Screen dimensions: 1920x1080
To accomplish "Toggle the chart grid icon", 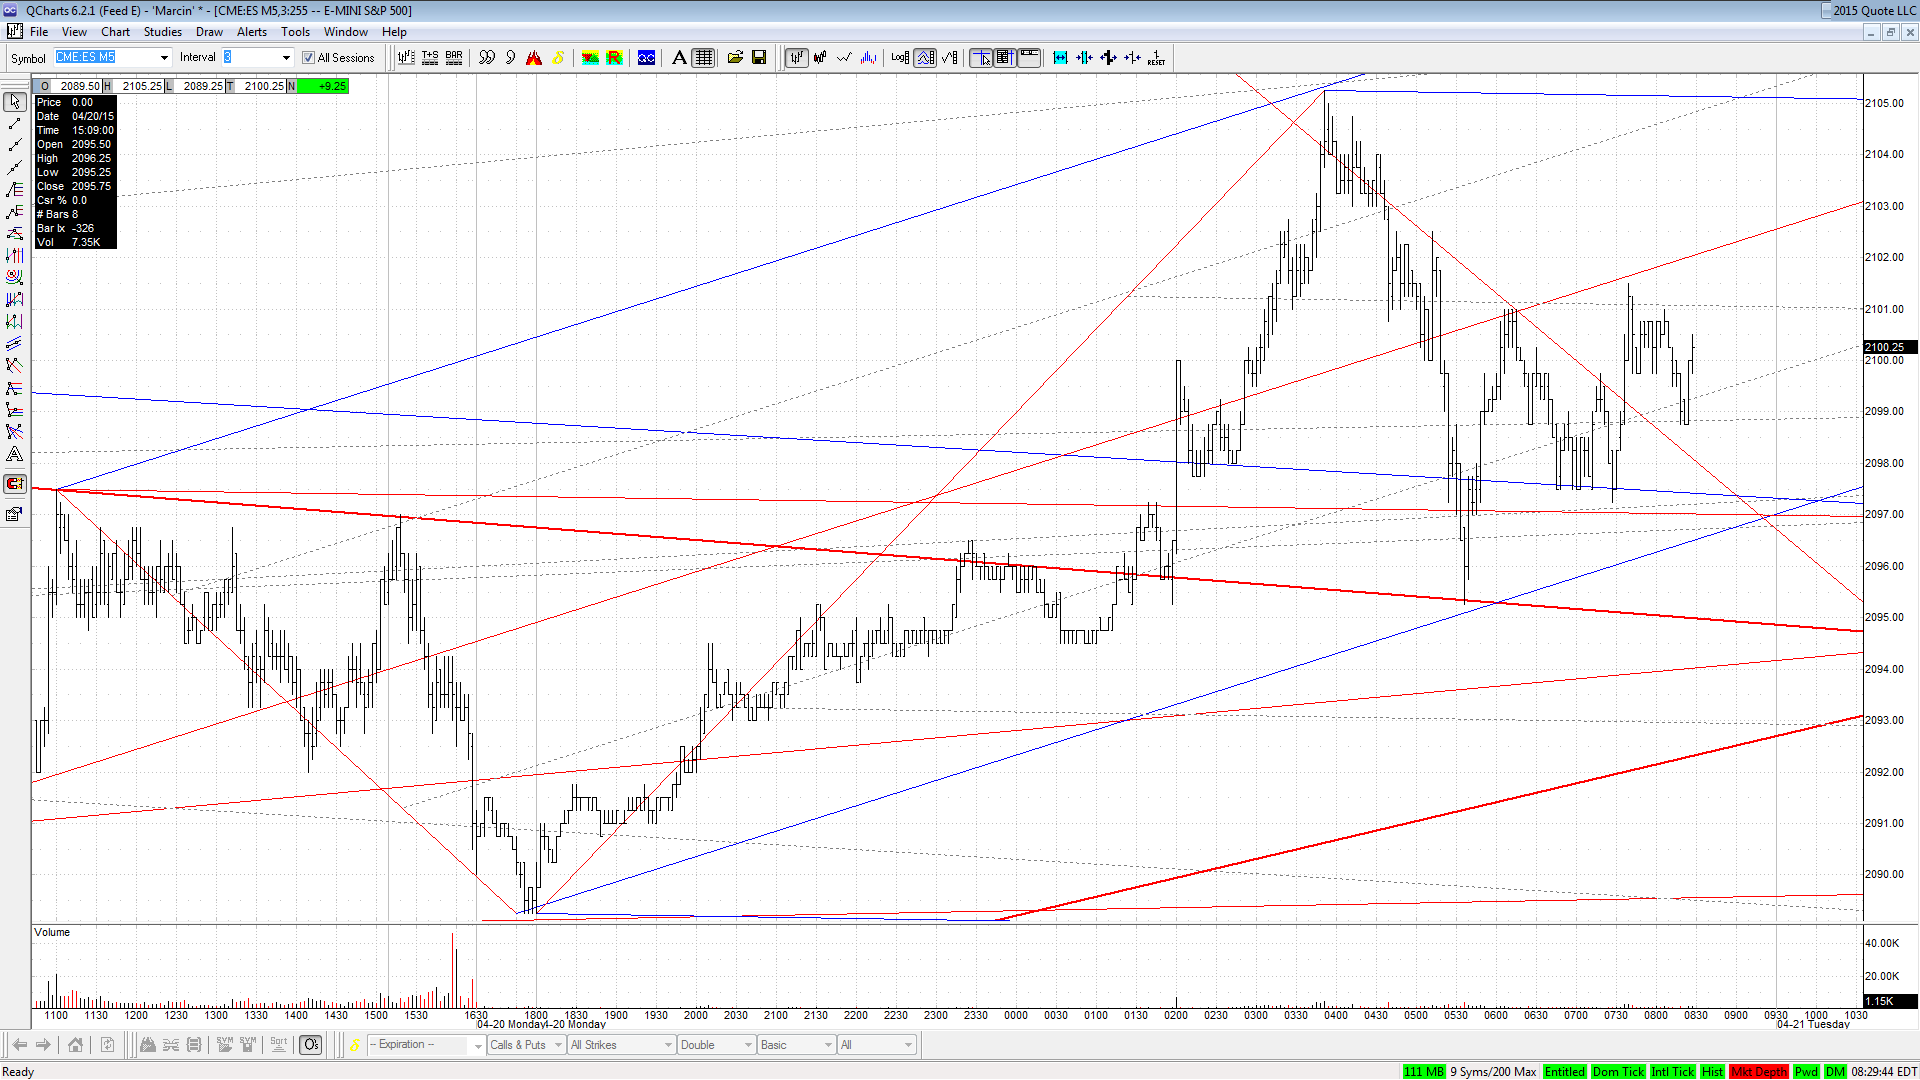I will click(704, 58).
